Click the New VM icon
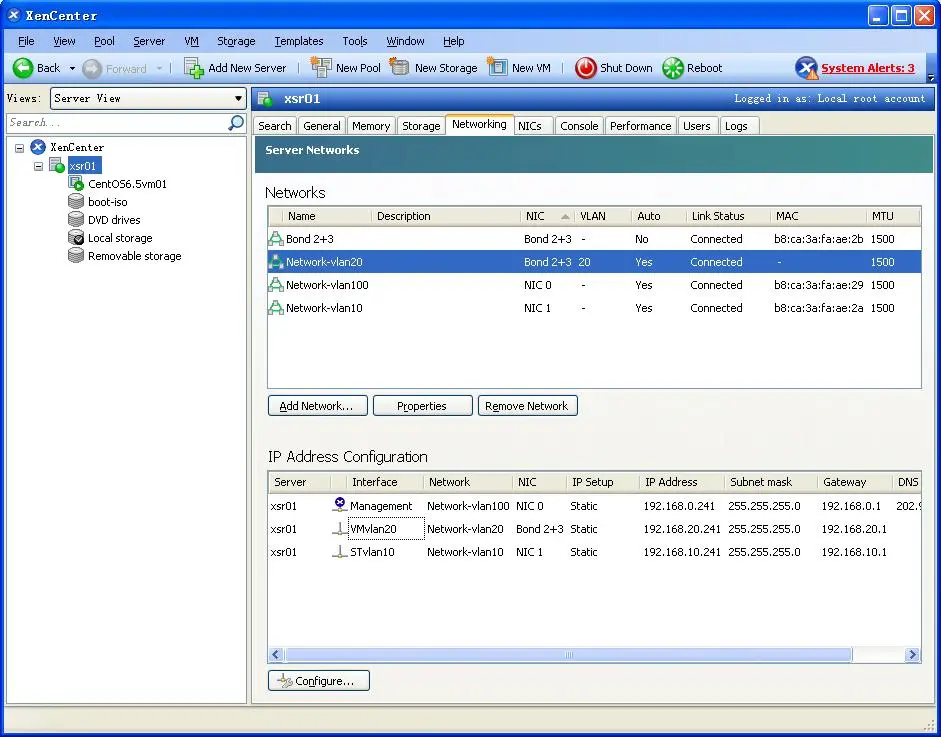Image resolution: width=941 pixels, height=737 pixels. [x=497, y=68]
